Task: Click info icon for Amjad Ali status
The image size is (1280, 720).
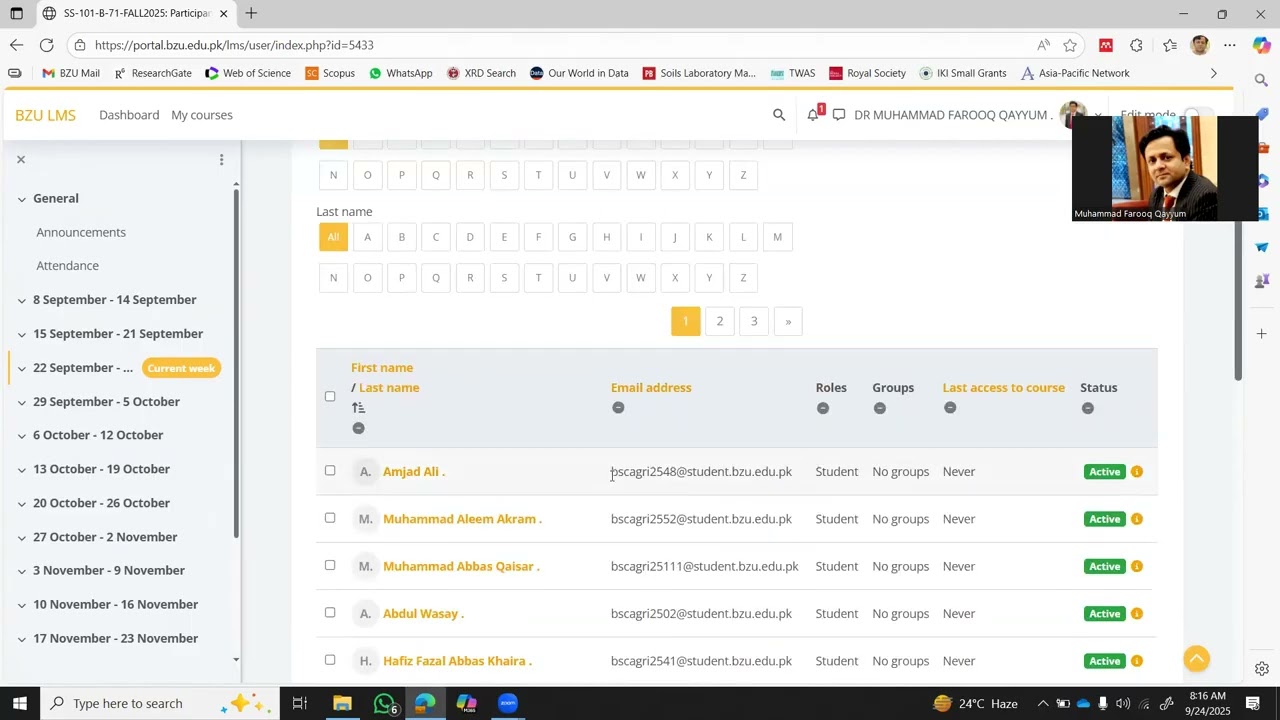Action: click(x=1137, y=472)
